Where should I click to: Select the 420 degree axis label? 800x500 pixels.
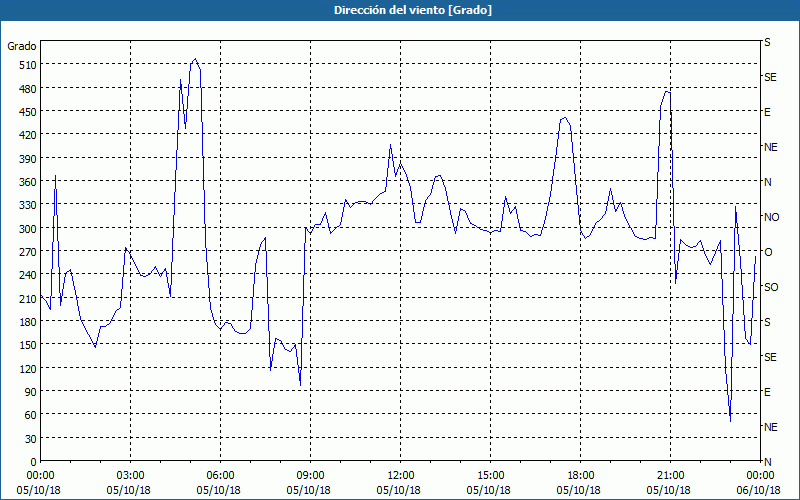tap(29, 135)
